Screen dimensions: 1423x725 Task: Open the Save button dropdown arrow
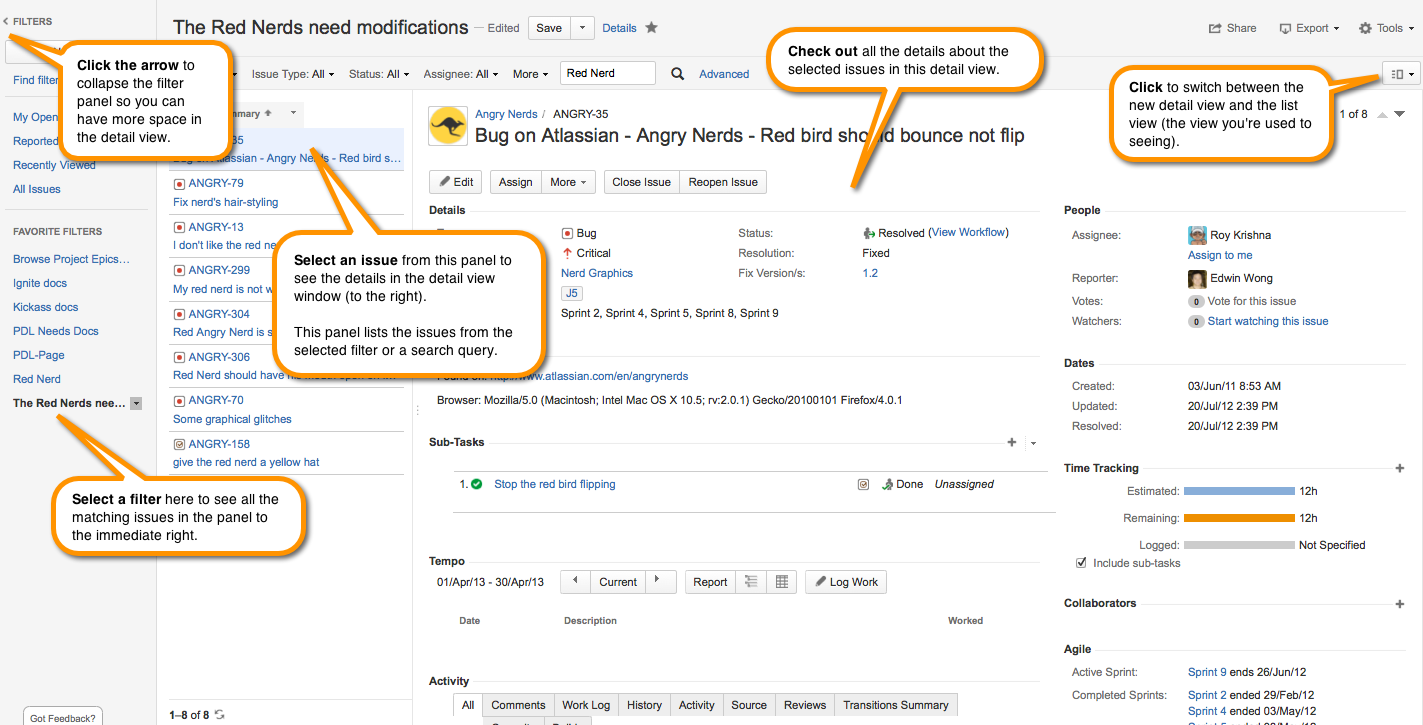click(x=582, y=28)
